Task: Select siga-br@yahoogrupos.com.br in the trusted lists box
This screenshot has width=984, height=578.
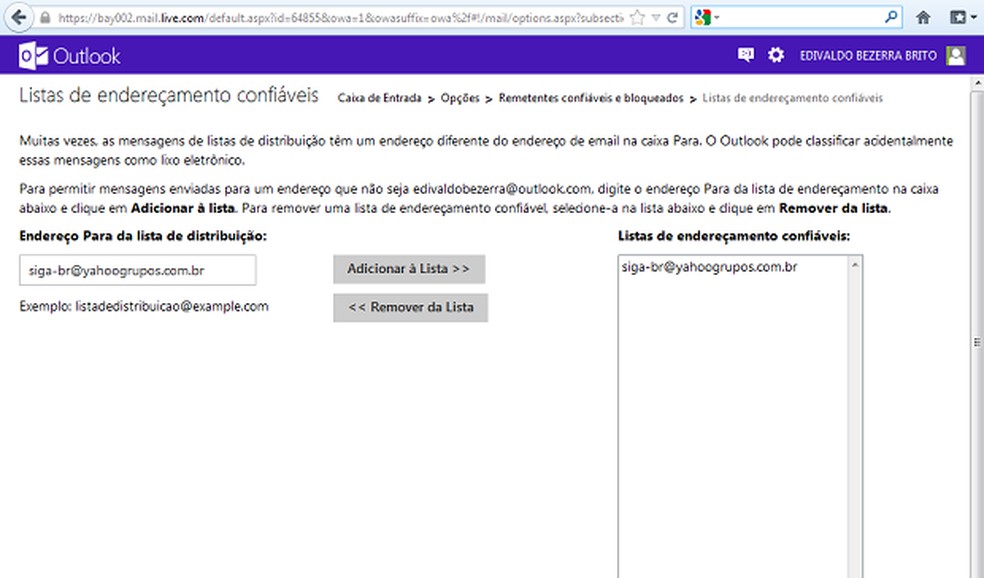Action: coord(708,266)
